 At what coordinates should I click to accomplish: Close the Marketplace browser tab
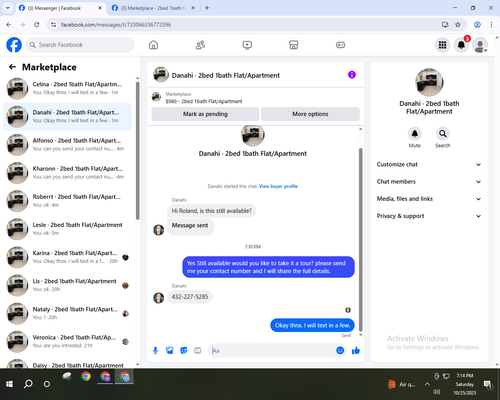point(193,8)
